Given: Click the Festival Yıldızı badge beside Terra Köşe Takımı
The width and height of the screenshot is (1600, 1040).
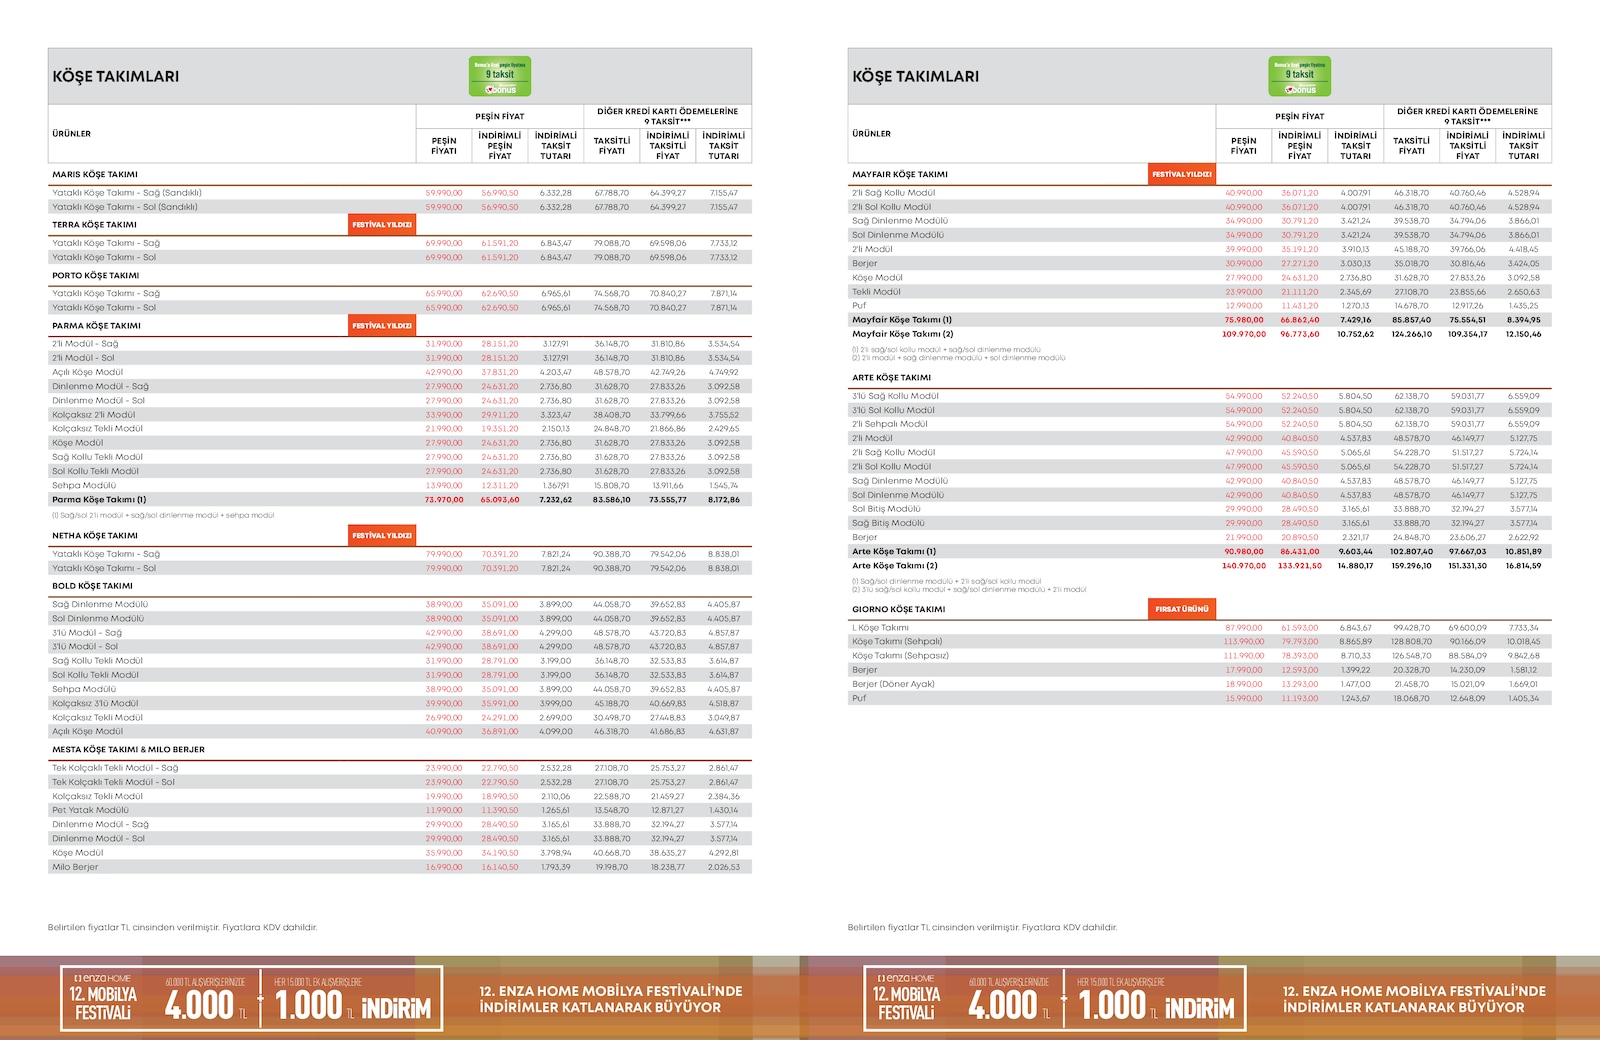Looking at the screenshot, I should click(382, 225).
